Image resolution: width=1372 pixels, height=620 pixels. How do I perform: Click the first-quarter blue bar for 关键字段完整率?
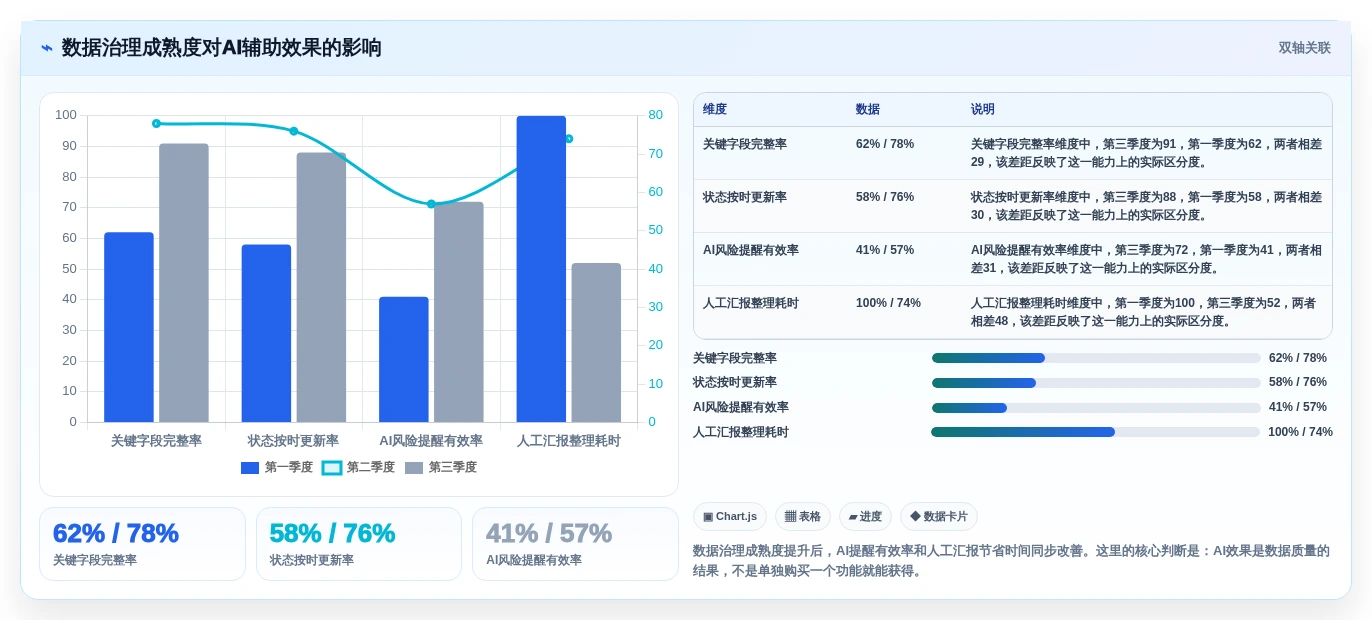coord(129,327)
